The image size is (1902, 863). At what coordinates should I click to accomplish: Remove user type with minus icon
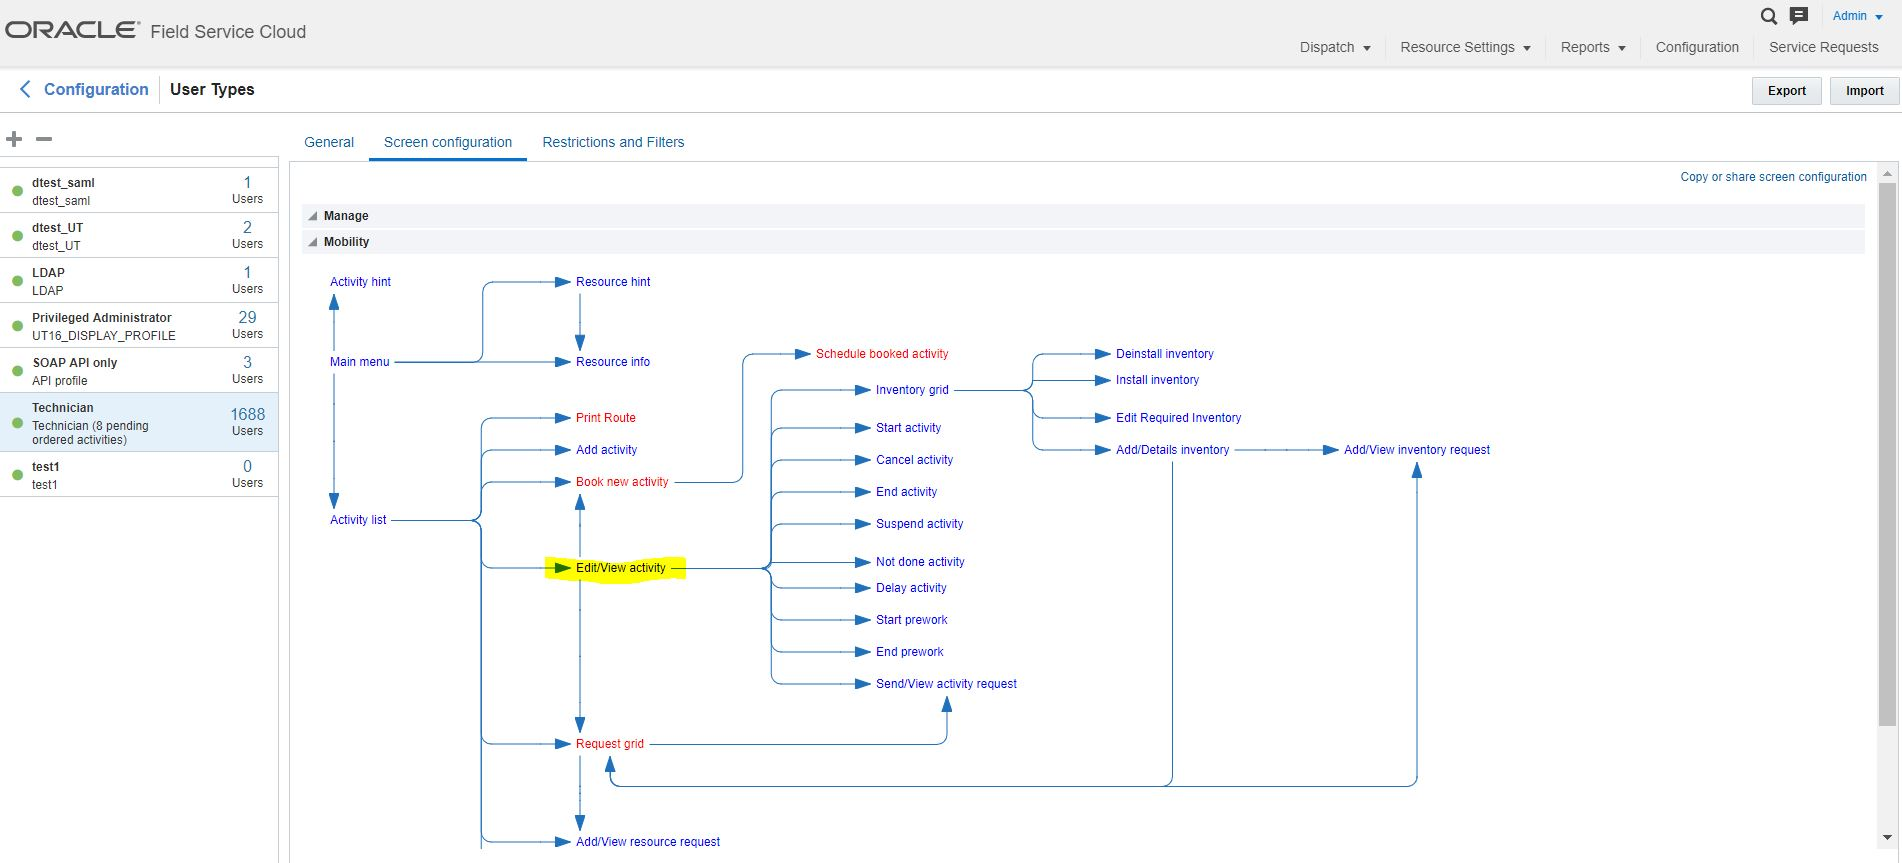pos(44,139)
